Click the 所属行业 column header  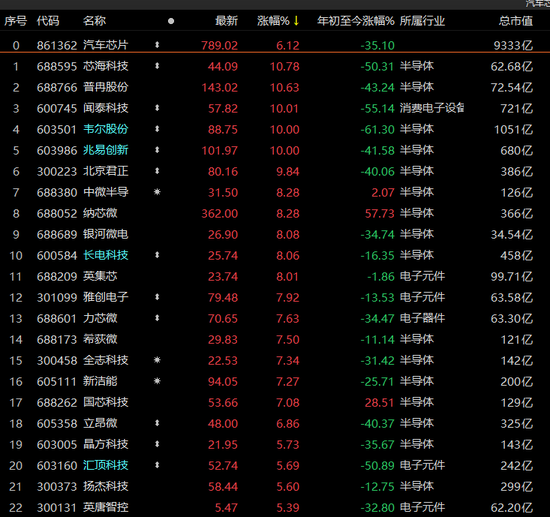(422, 21)
